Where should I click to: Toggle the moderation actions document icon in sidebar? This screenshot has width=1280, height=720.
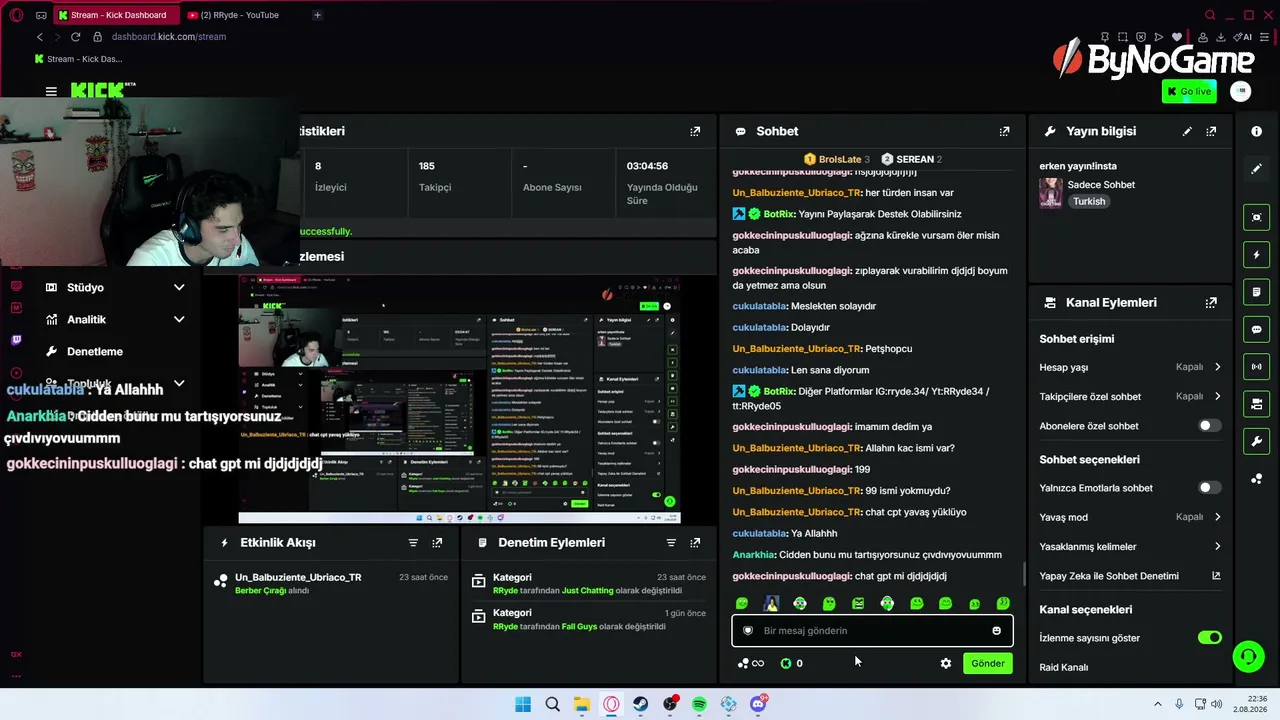[x=1257, y=292]
